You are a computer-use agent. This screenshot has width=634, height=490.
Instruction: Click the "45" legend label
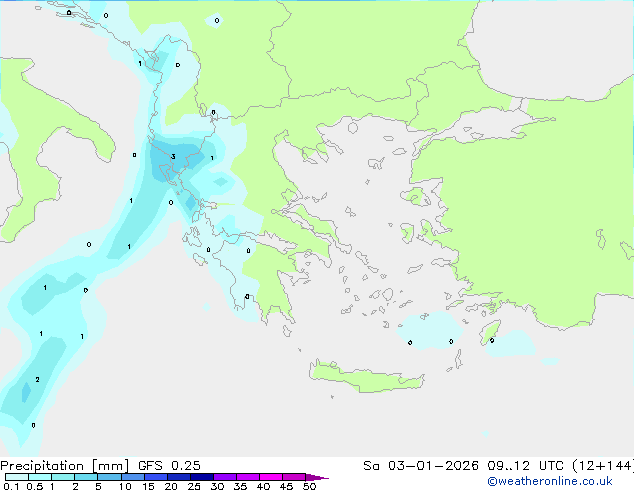click(286, 486)
